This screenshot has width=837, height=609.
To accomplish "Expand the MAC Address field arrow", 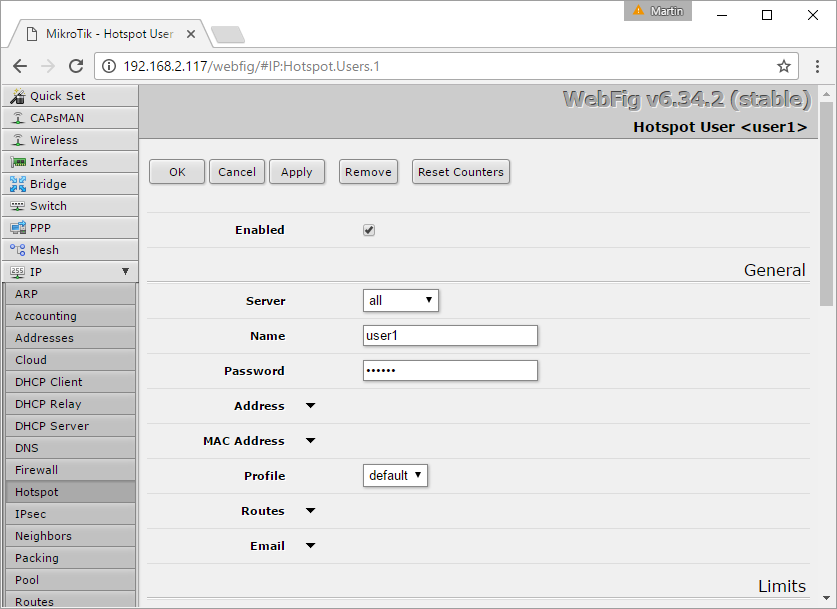I will click(310, 440).
